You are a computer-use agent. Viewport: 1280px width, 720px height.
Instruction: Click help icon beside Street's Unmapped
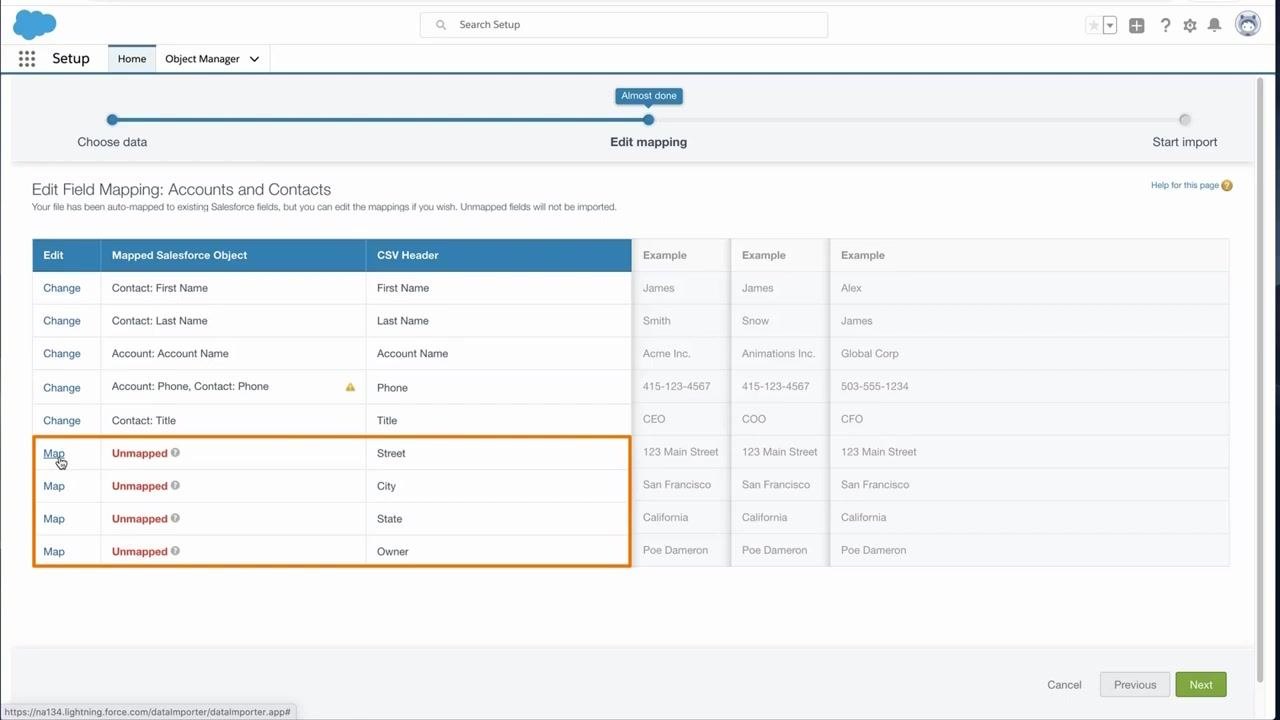(x=175, y=453)
